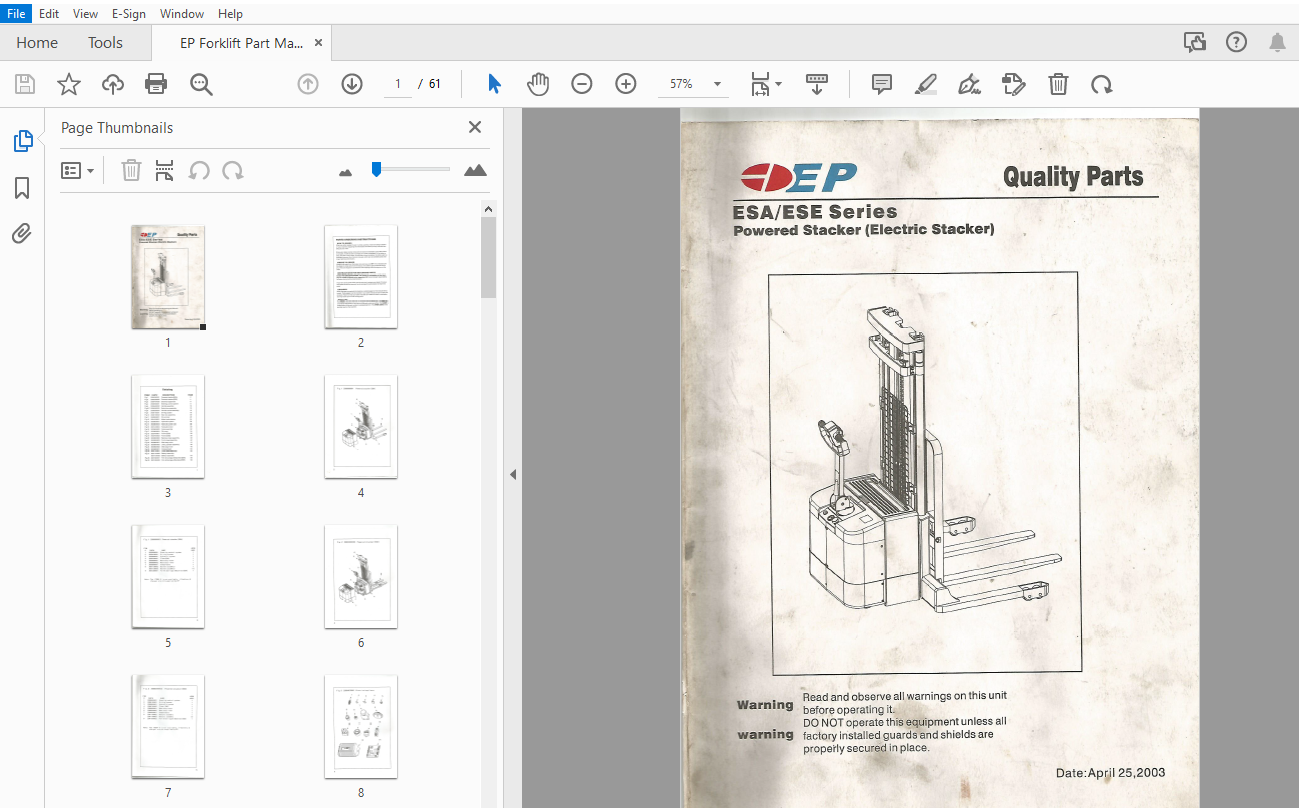Adjust the thumbnail size slider

(x=376, y=169)
